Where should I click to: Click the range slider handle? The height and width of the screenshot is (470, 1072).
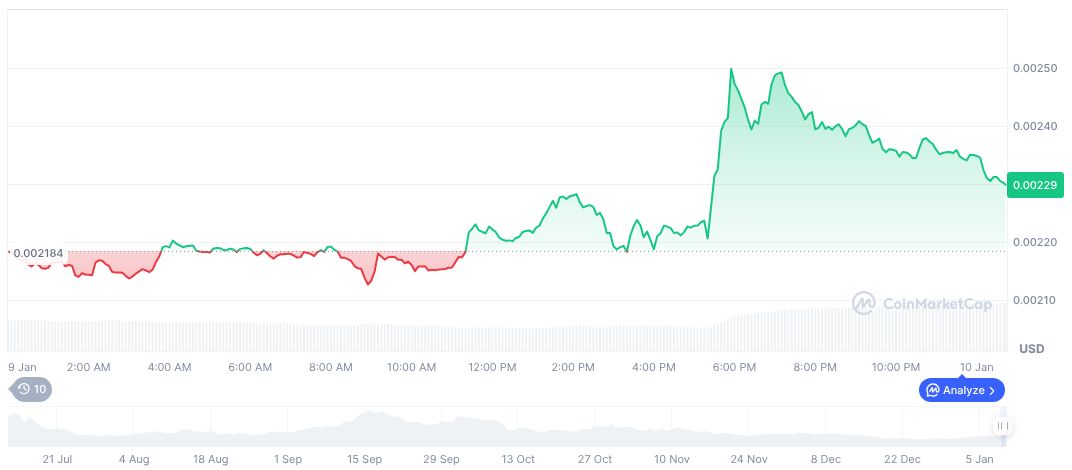tap(1003, 427)
